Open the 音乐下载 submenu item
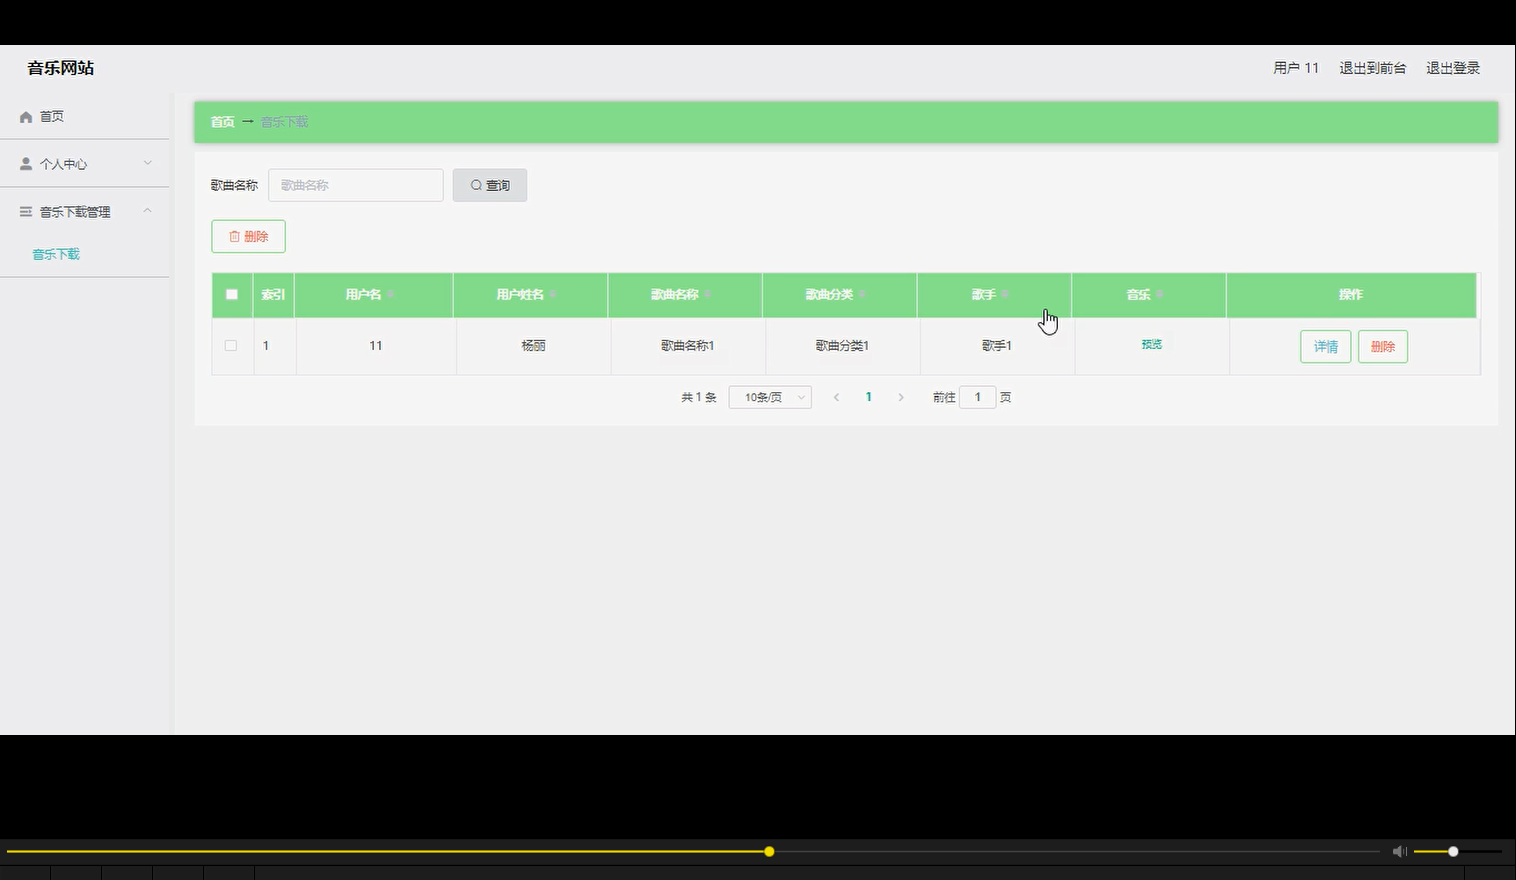1516x880 pixels. click(x=56, y=254)
